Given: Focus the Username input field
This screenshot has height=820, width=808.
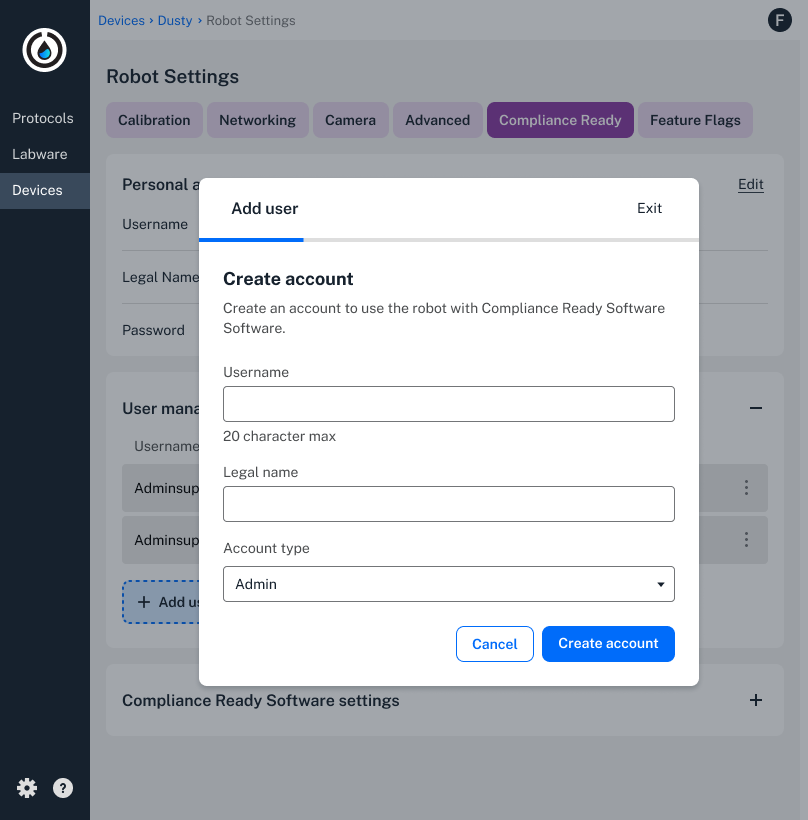Looking at the screenshot, I should pyautogui.click(x=449, y=404).
